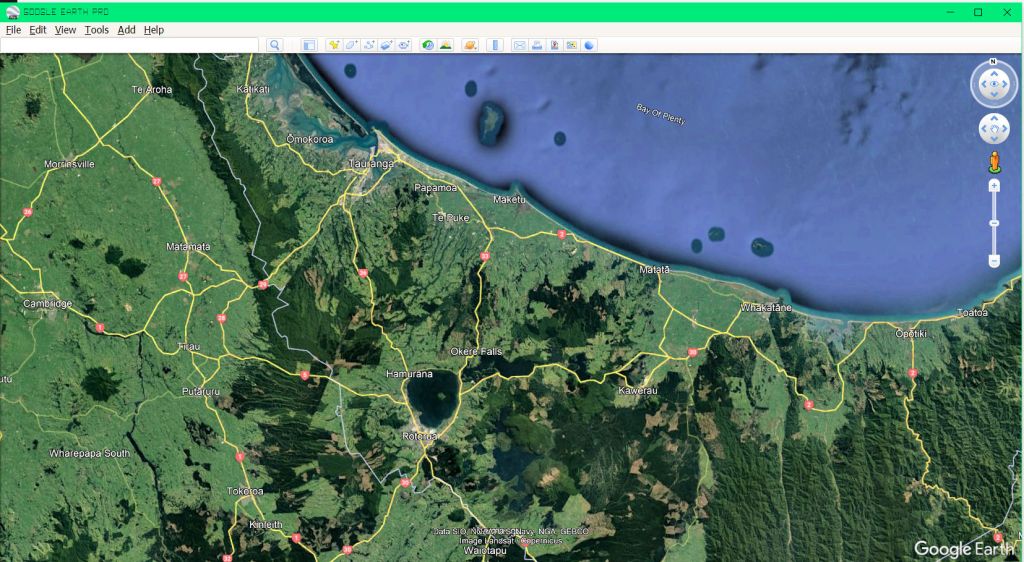Toggle sunlight across the landscape icon
Screen dimensions: 1024x562
pos(445,45)
